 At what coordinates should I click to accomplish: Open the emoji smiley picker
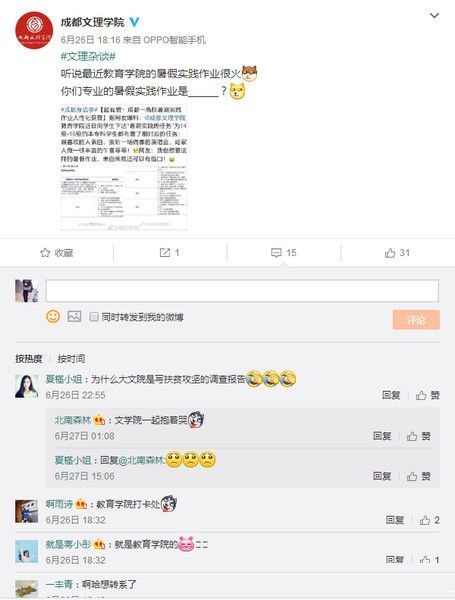coord(53,316)
